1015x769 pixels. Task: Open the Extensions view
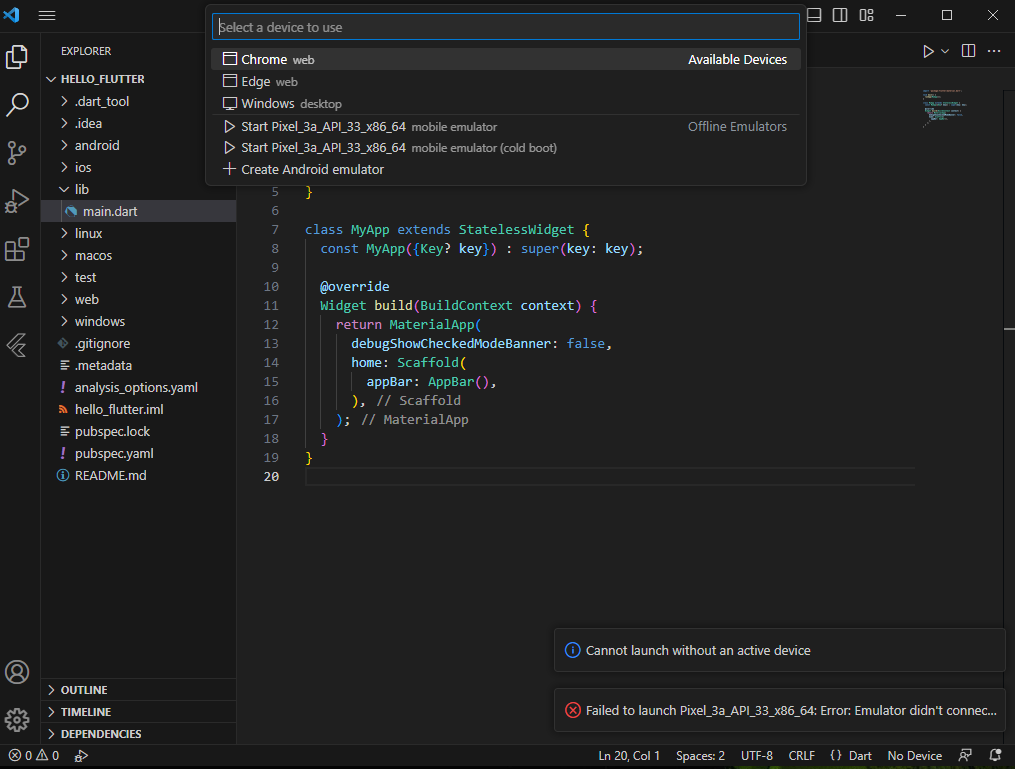(17, 249)
